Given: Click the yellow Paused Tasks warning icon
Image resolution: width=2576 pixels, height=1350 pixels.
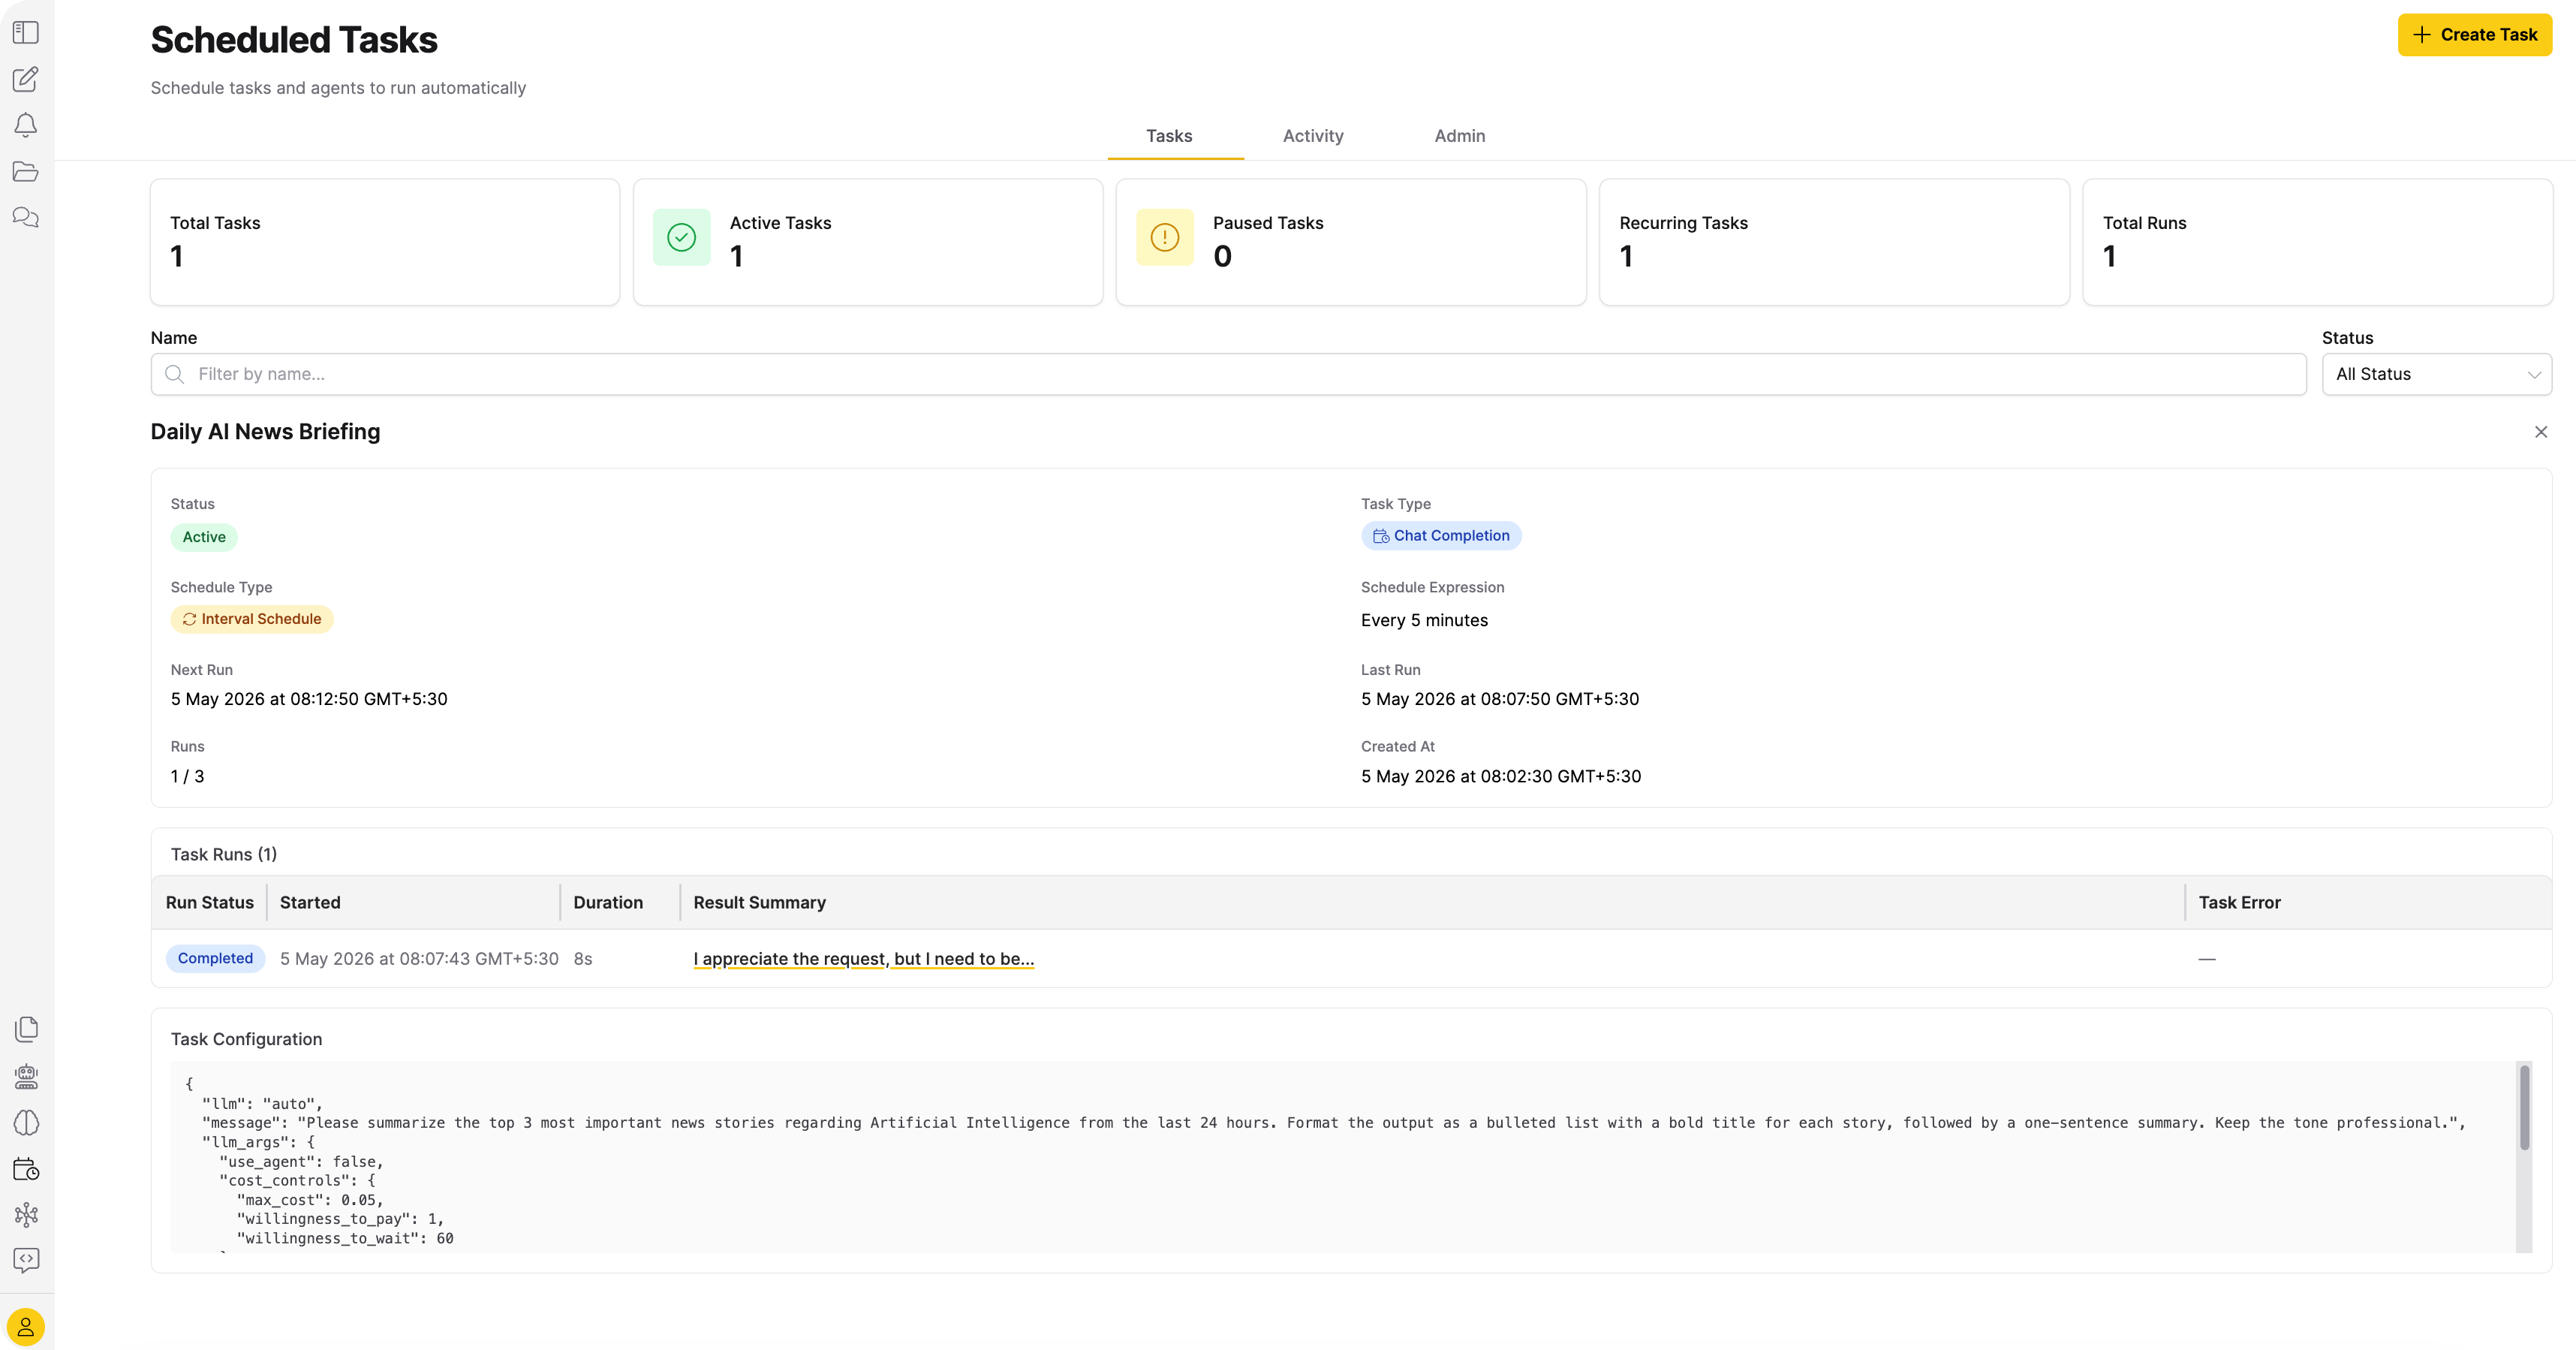Looking at the screenshot, I should 1165,237.
